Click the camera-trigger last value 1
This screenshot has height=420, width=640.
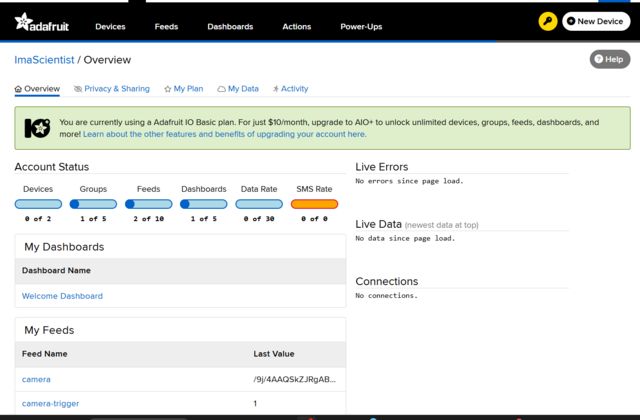pyautogui.click(x=255, y=403)
